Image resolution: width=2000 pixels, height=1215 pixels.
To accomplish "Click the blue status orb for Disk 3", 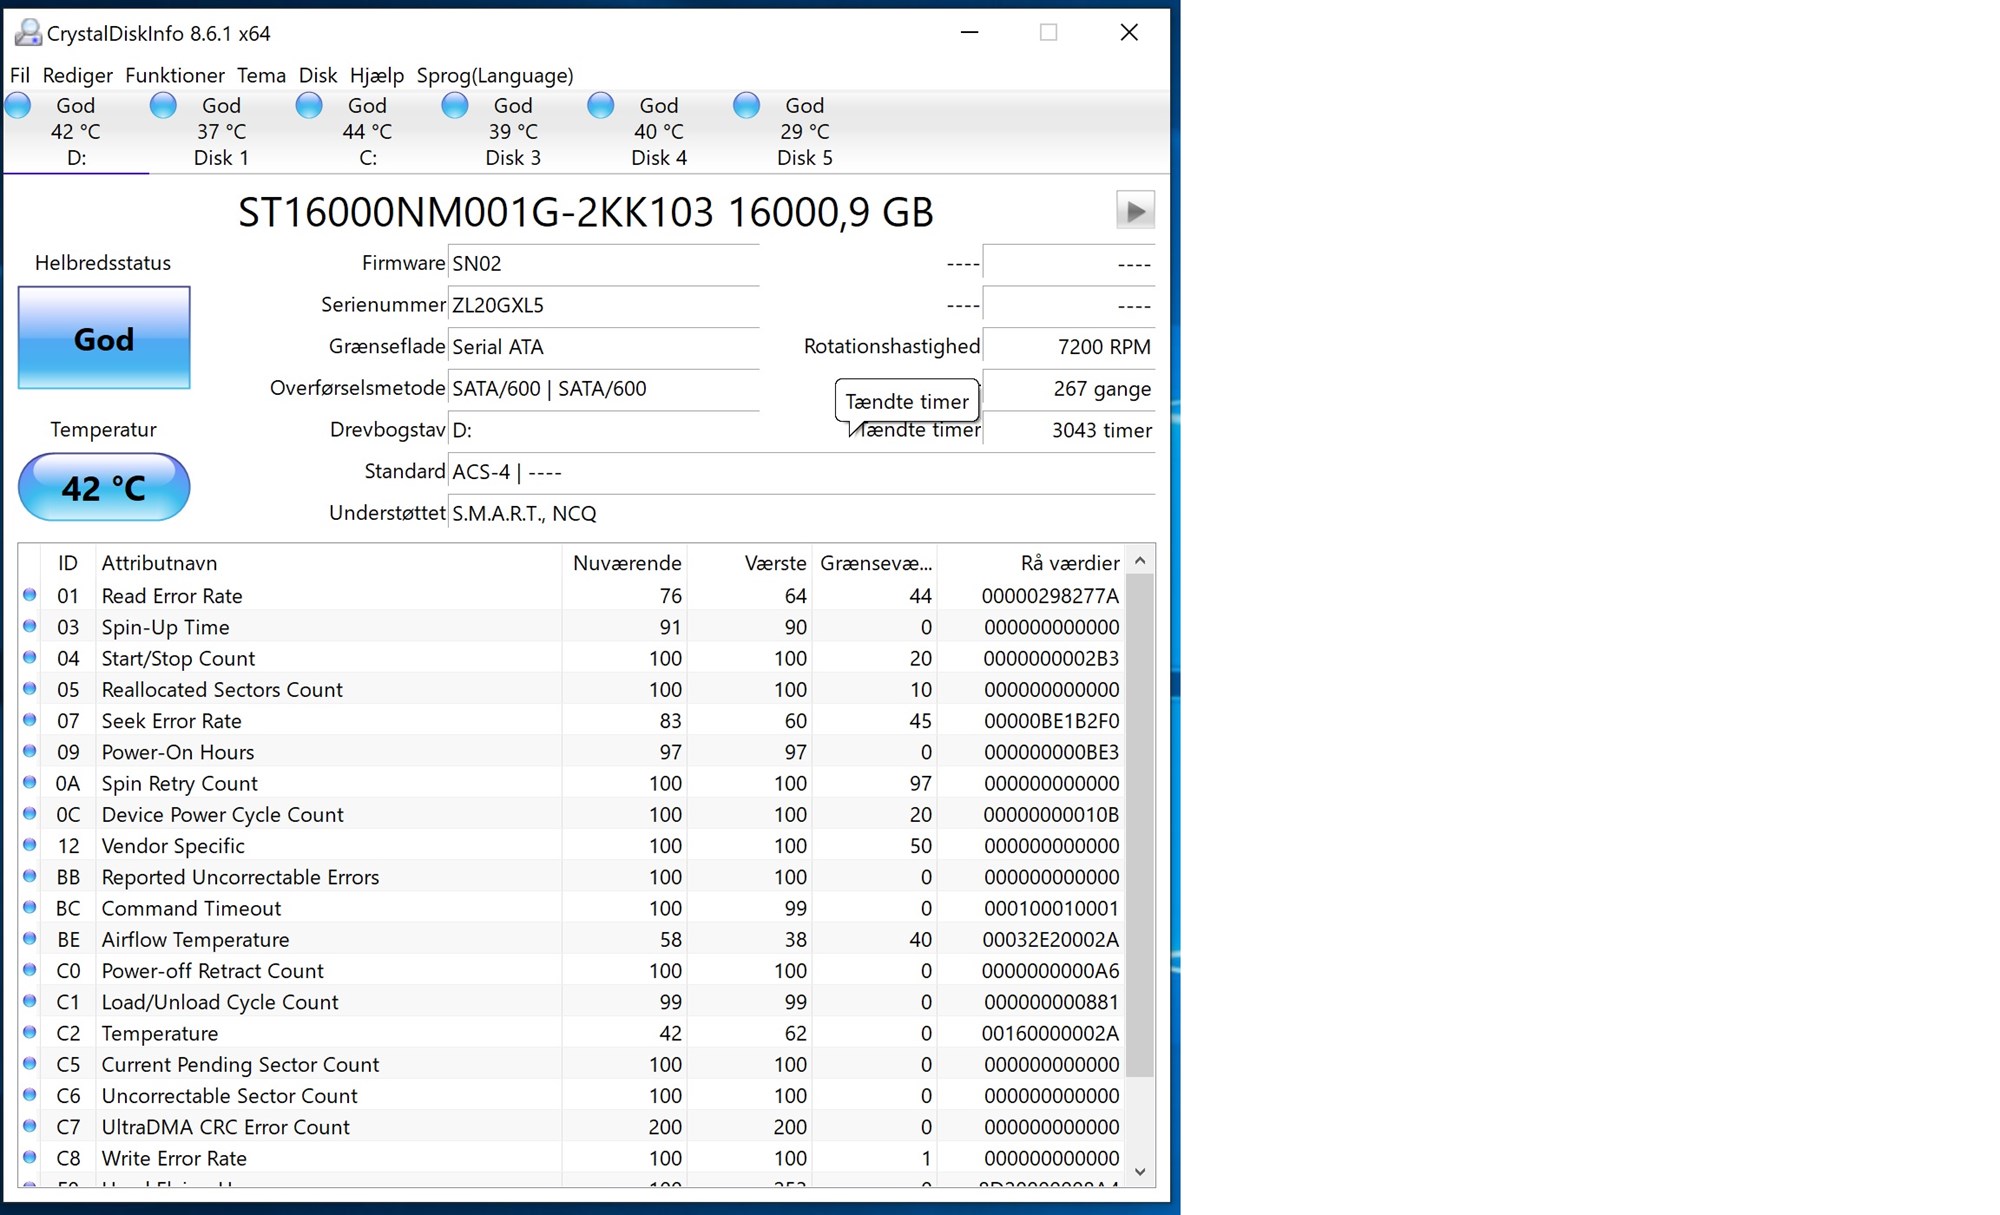I will (x=455, y=105).
